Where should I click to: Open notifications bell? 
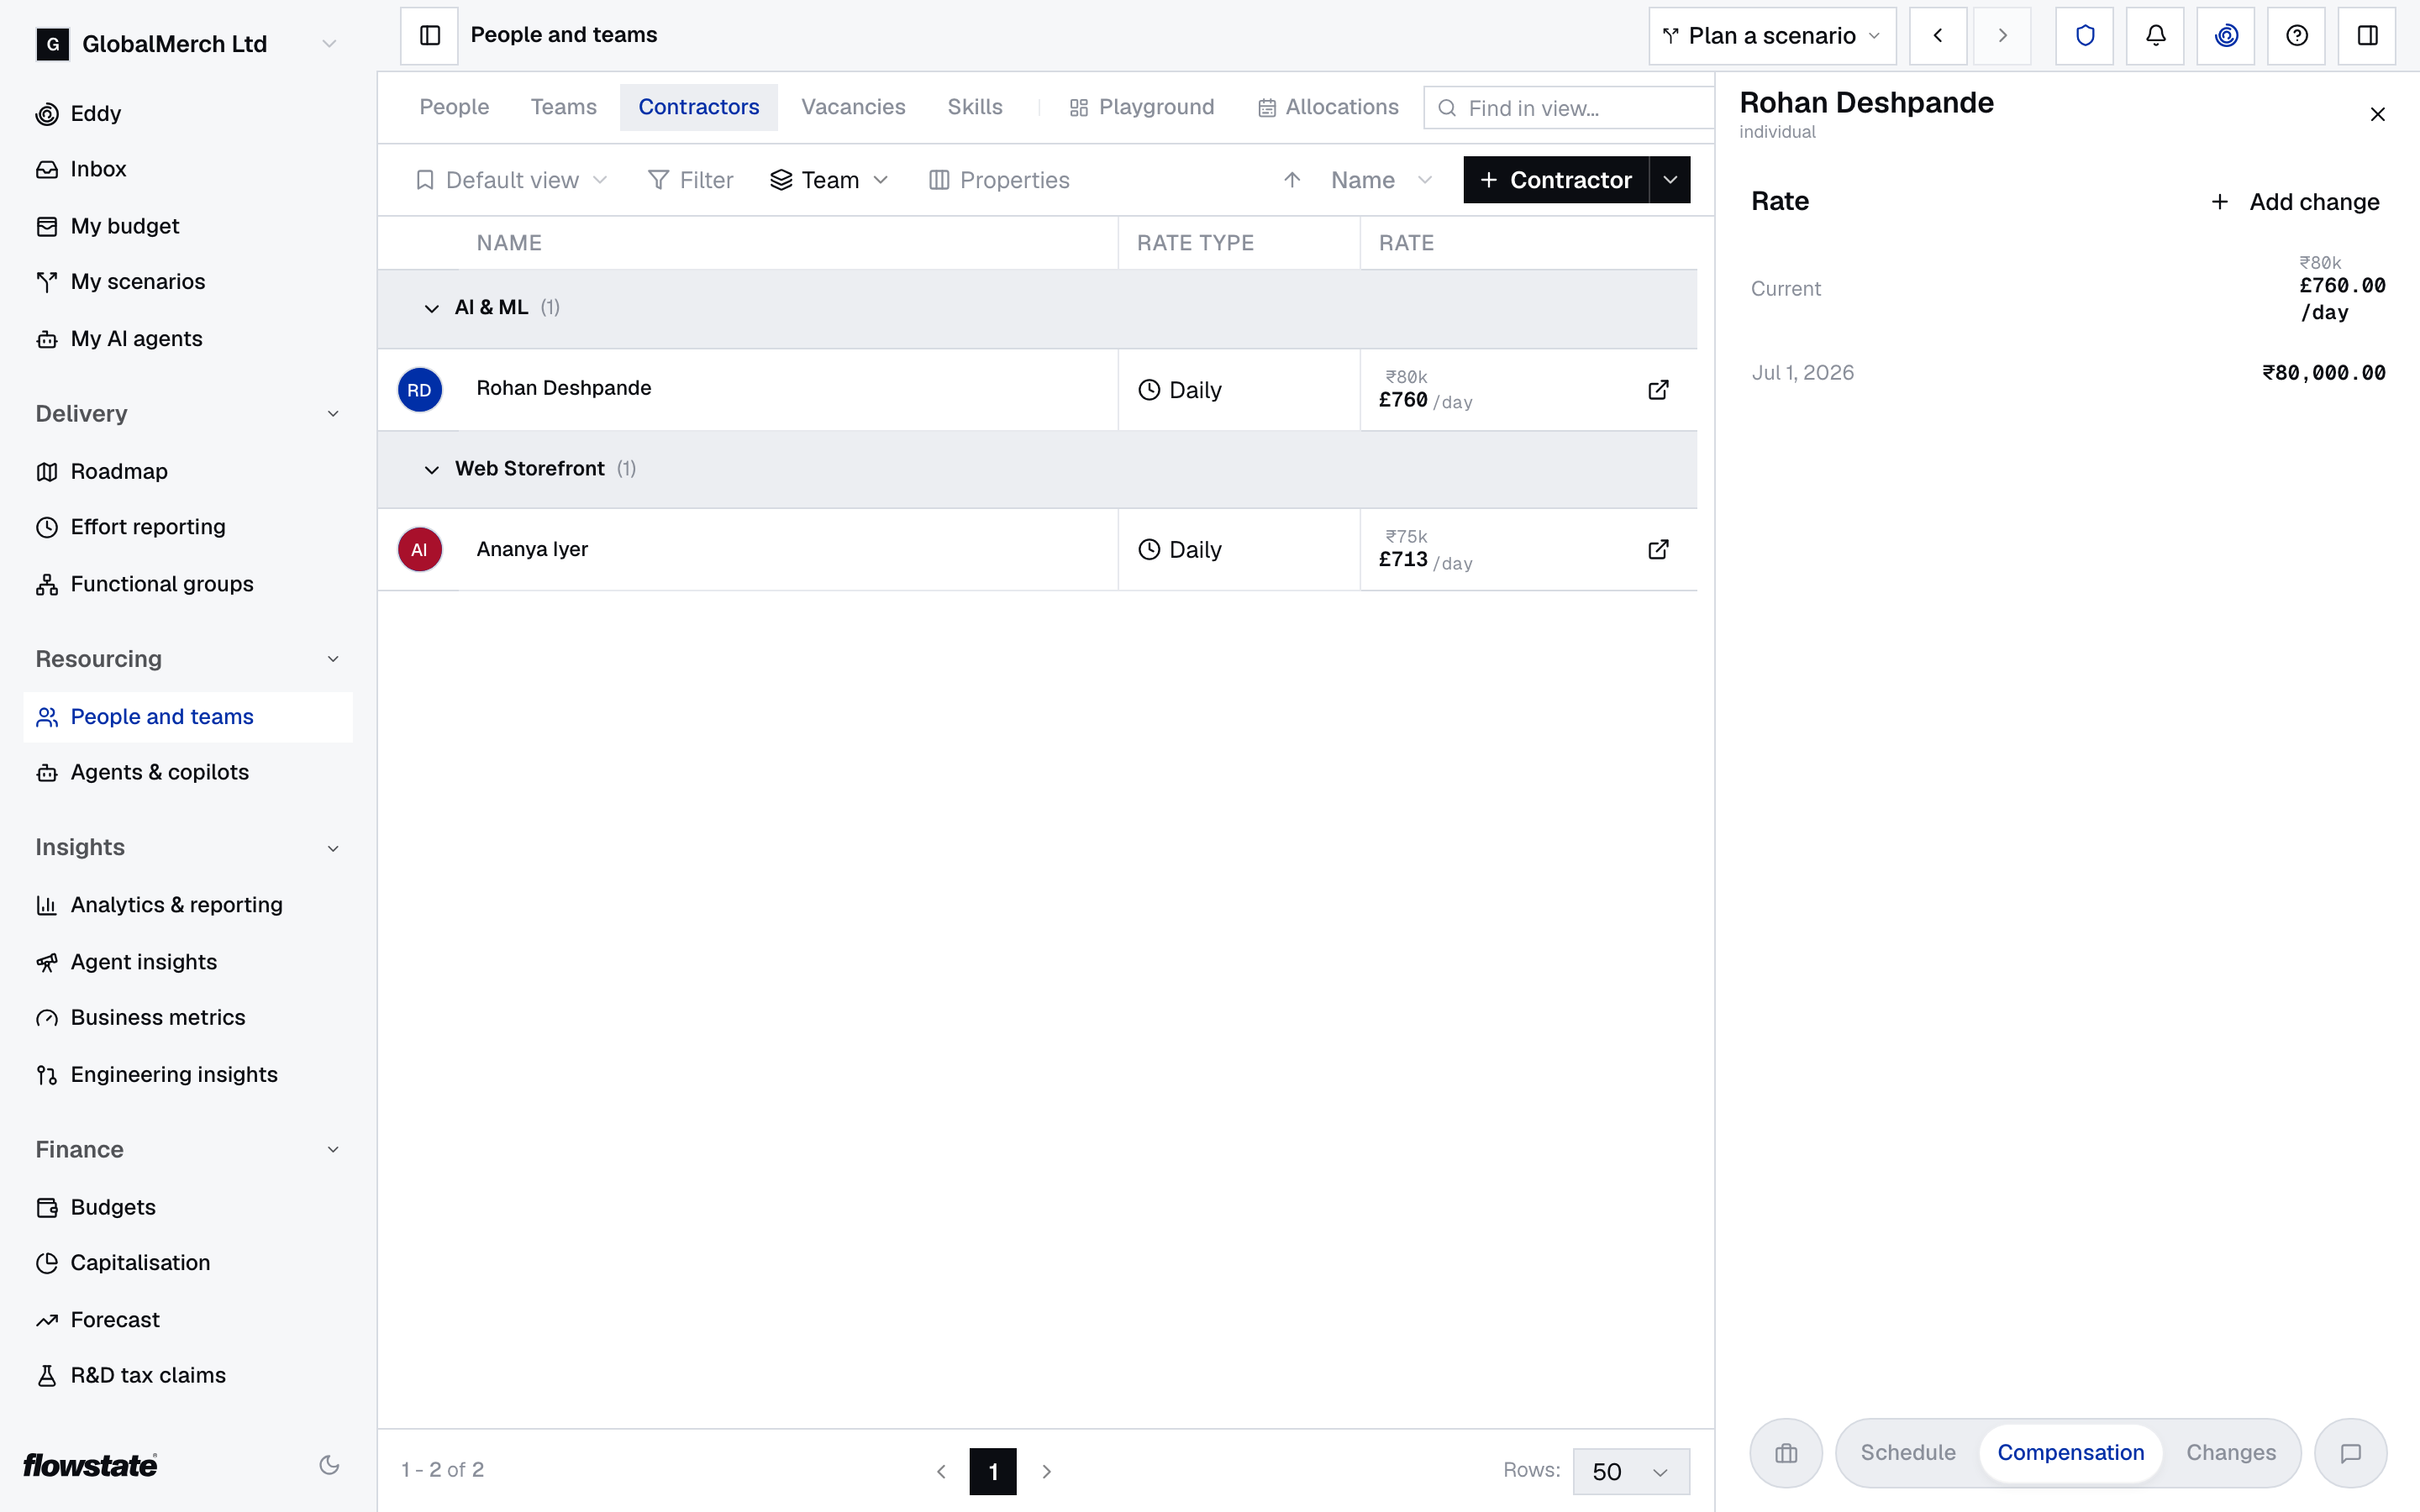[2155, 35]
